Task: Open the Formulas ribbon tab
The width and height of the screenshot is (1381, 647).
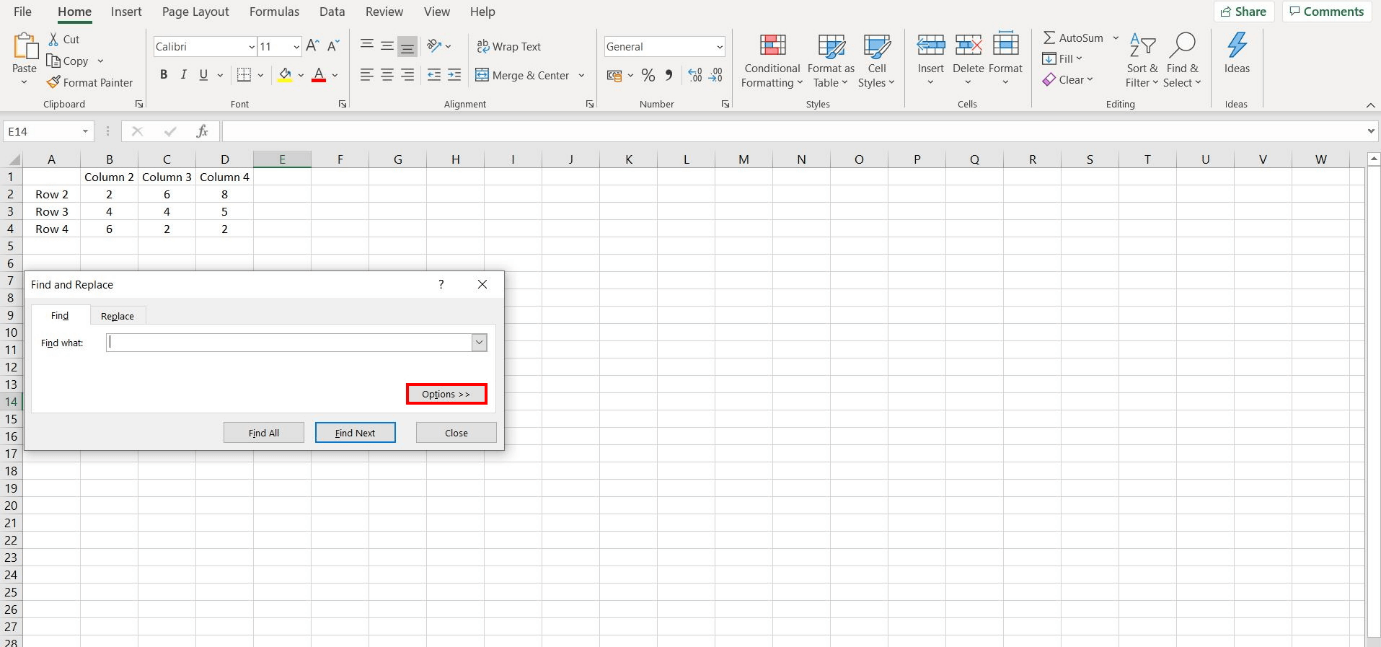Action: point(274,12)
